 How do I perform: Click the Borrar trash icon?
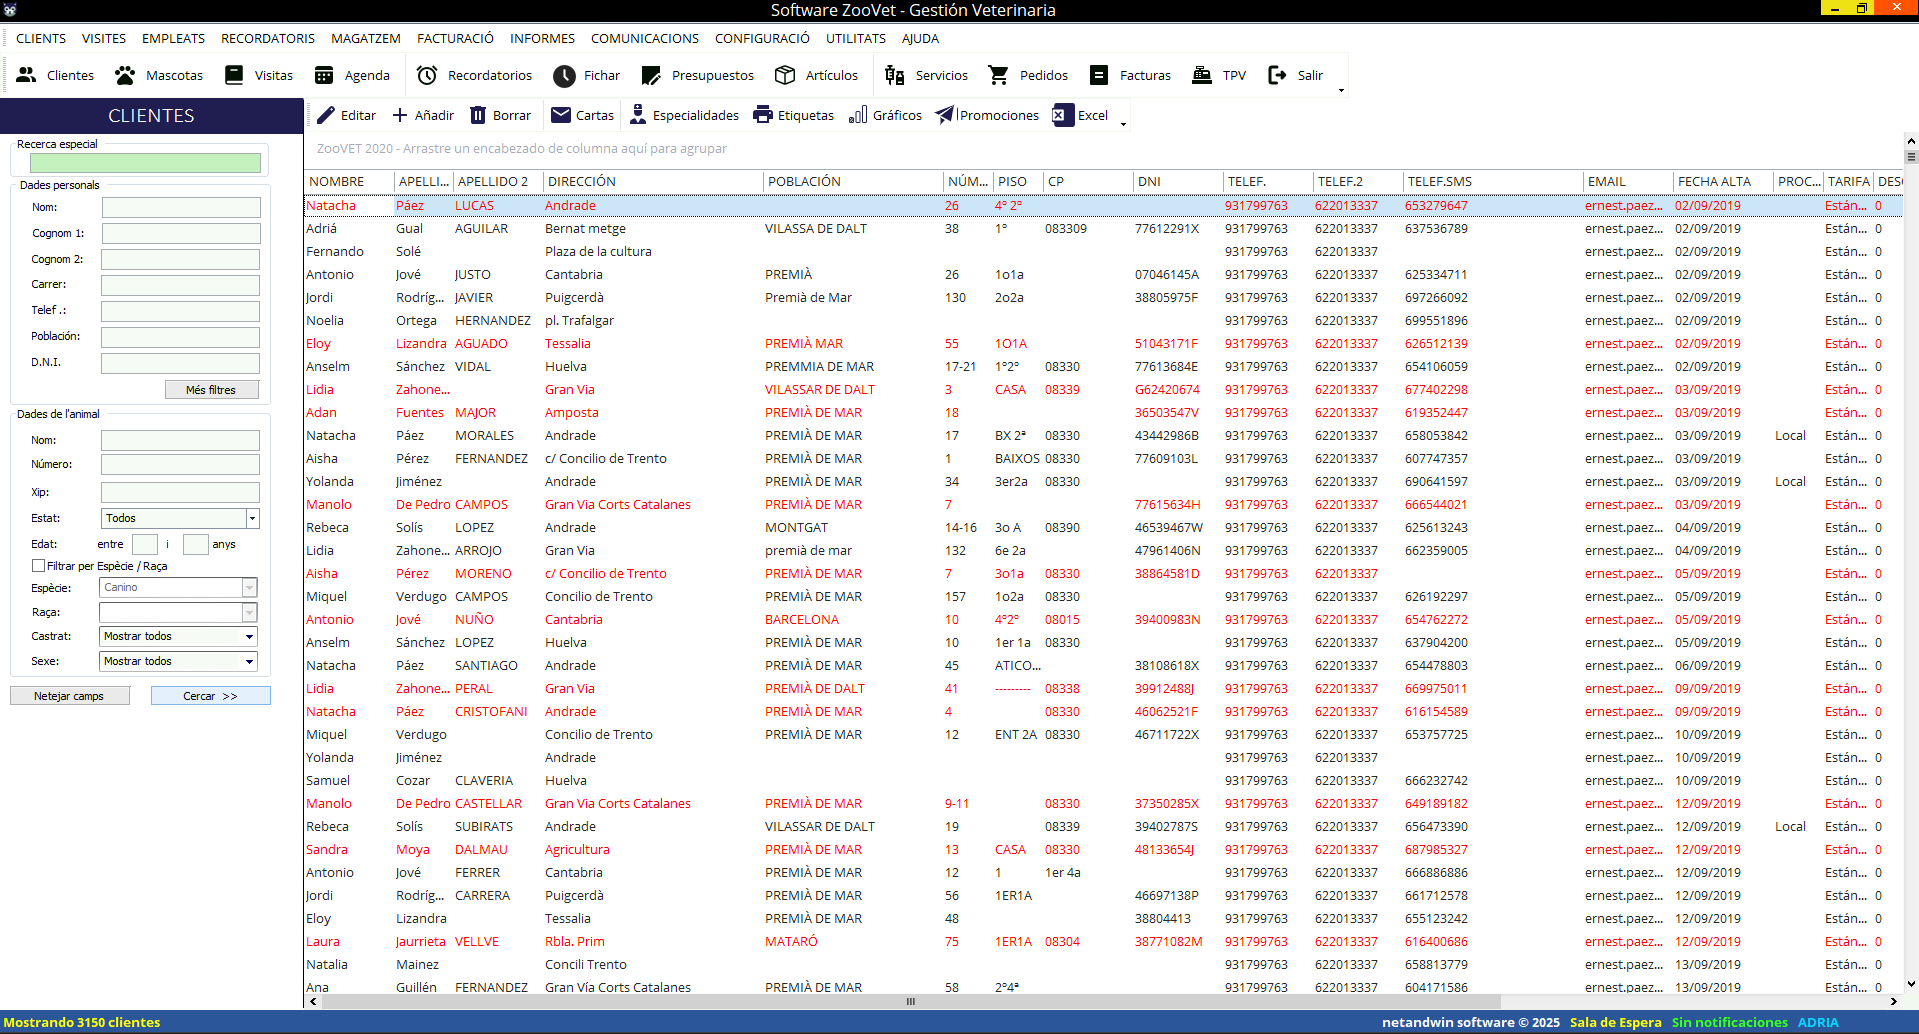(x=478, y=115)
